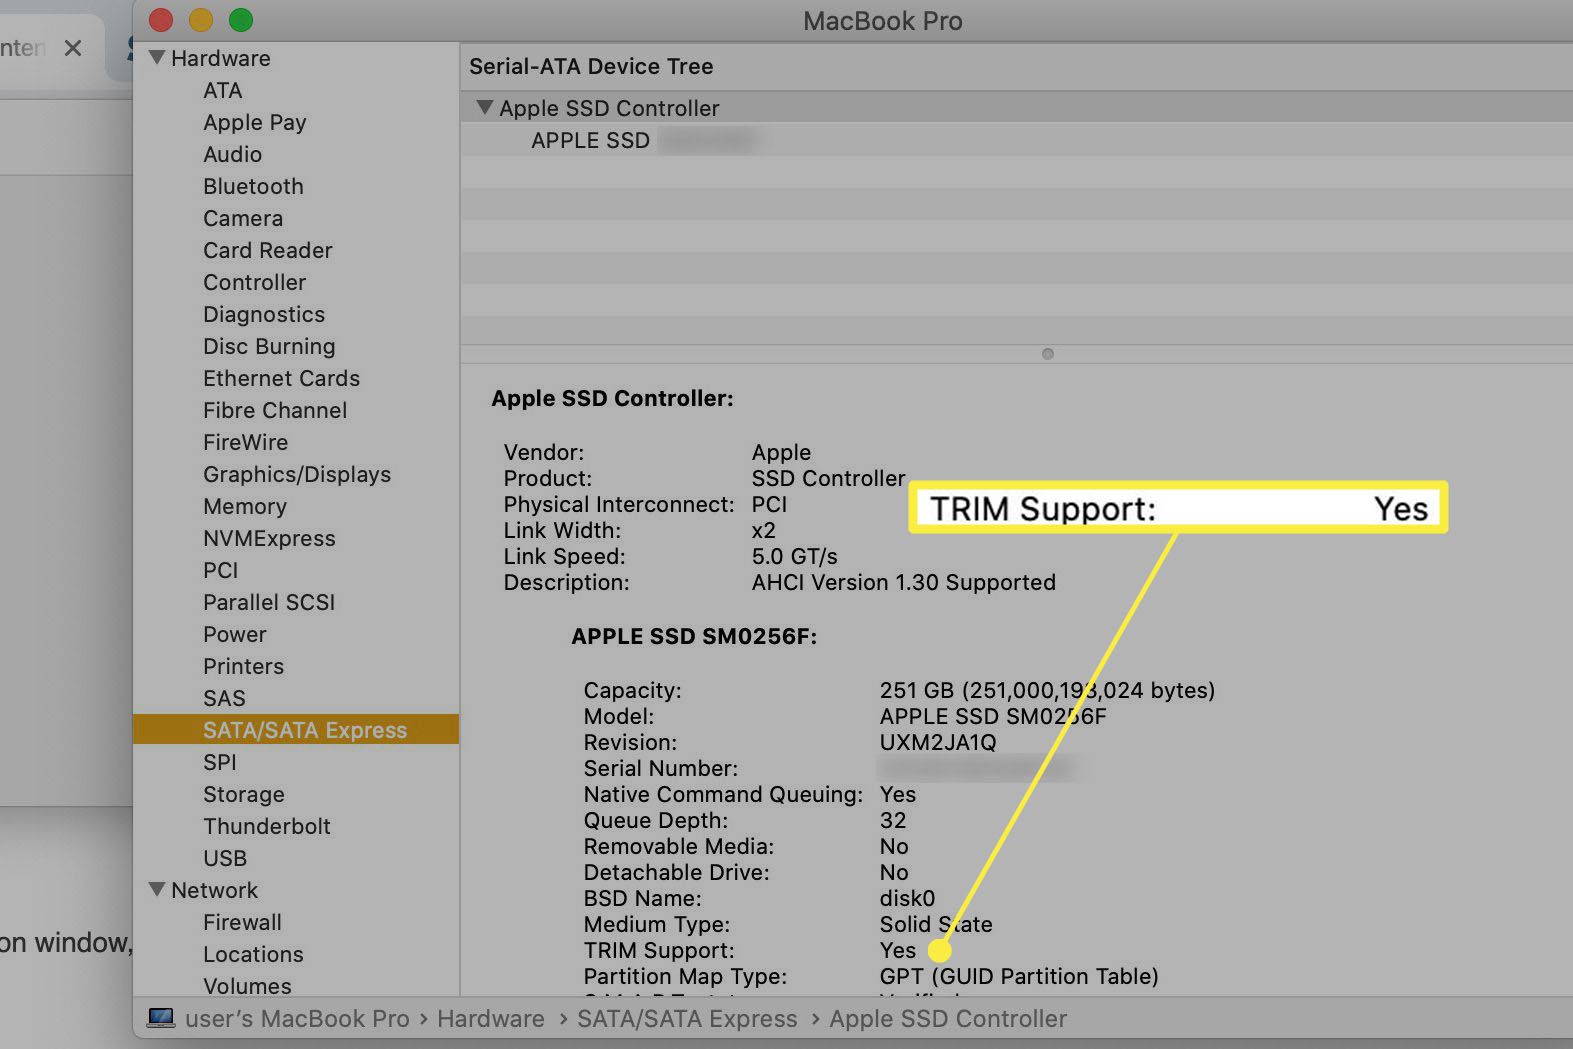Close the background browser tab
1573x1049 pixels.
pyautogui.click(x=73, y=48)
